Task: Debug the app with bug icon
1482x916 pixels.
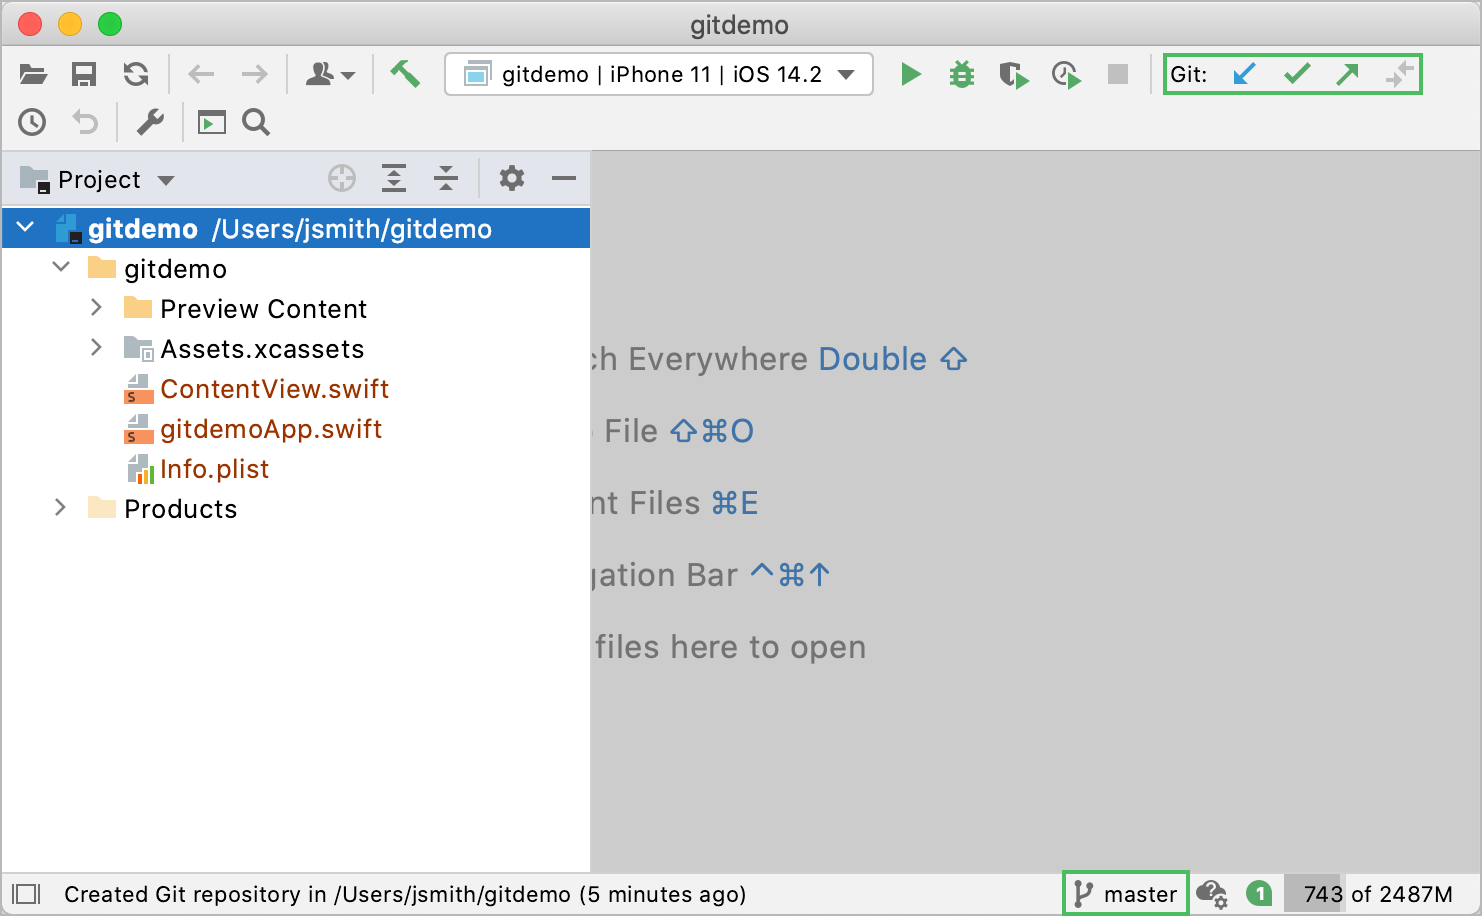Action: [x=962, y=74]
